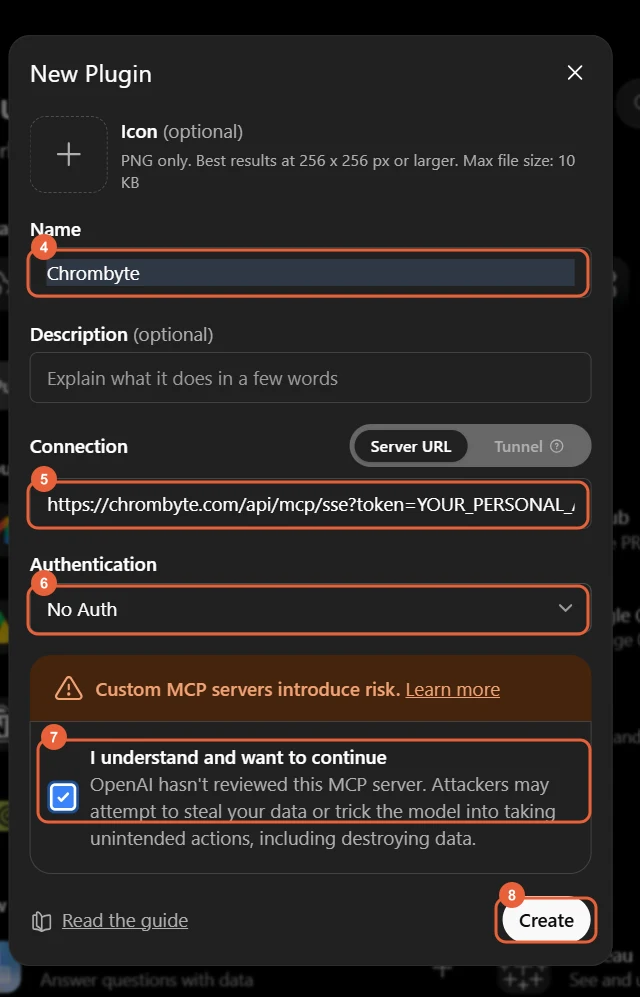
Task: Open the Authentication dropdown showing No Auth
Action: (310, 609)
